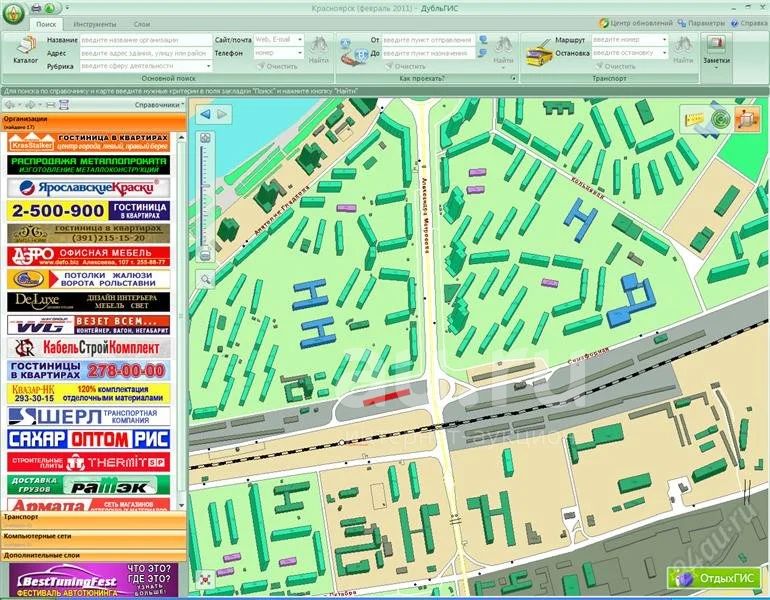The height and width of the screenshot is (600, 770).
Task: Open the Ярославские Краски banner
Action: click(88, 188)
